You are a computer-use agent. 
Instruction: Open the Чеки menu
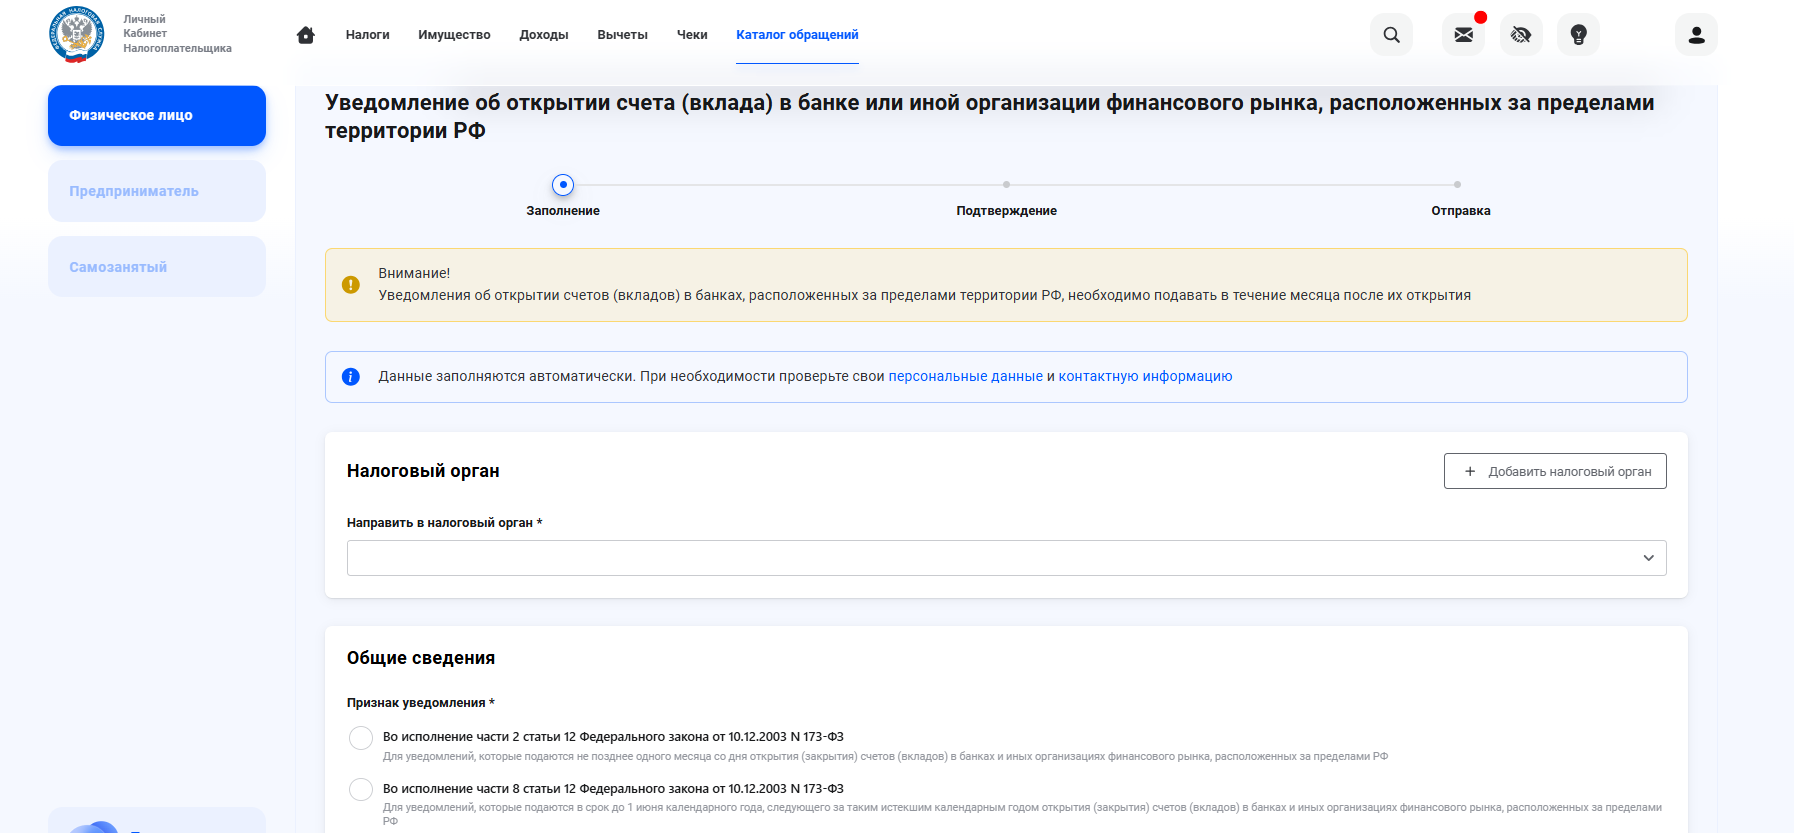[x=692, y=35]
